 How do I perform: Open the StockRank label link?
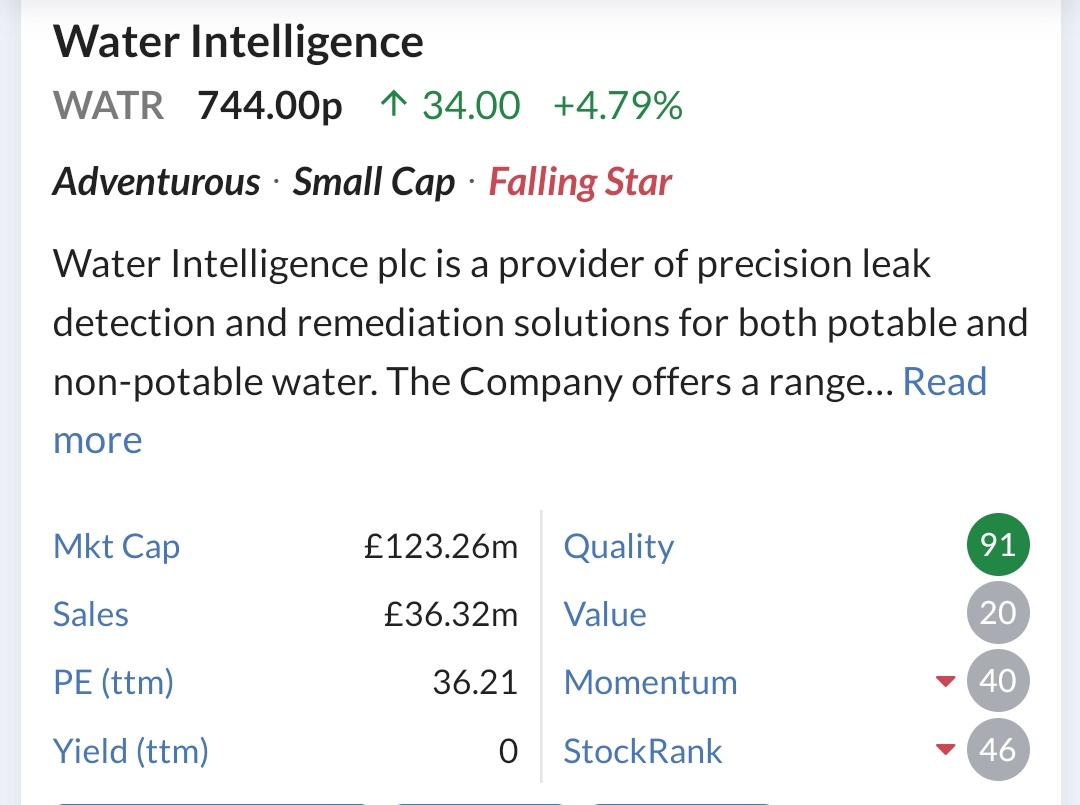tap(643, 751)
